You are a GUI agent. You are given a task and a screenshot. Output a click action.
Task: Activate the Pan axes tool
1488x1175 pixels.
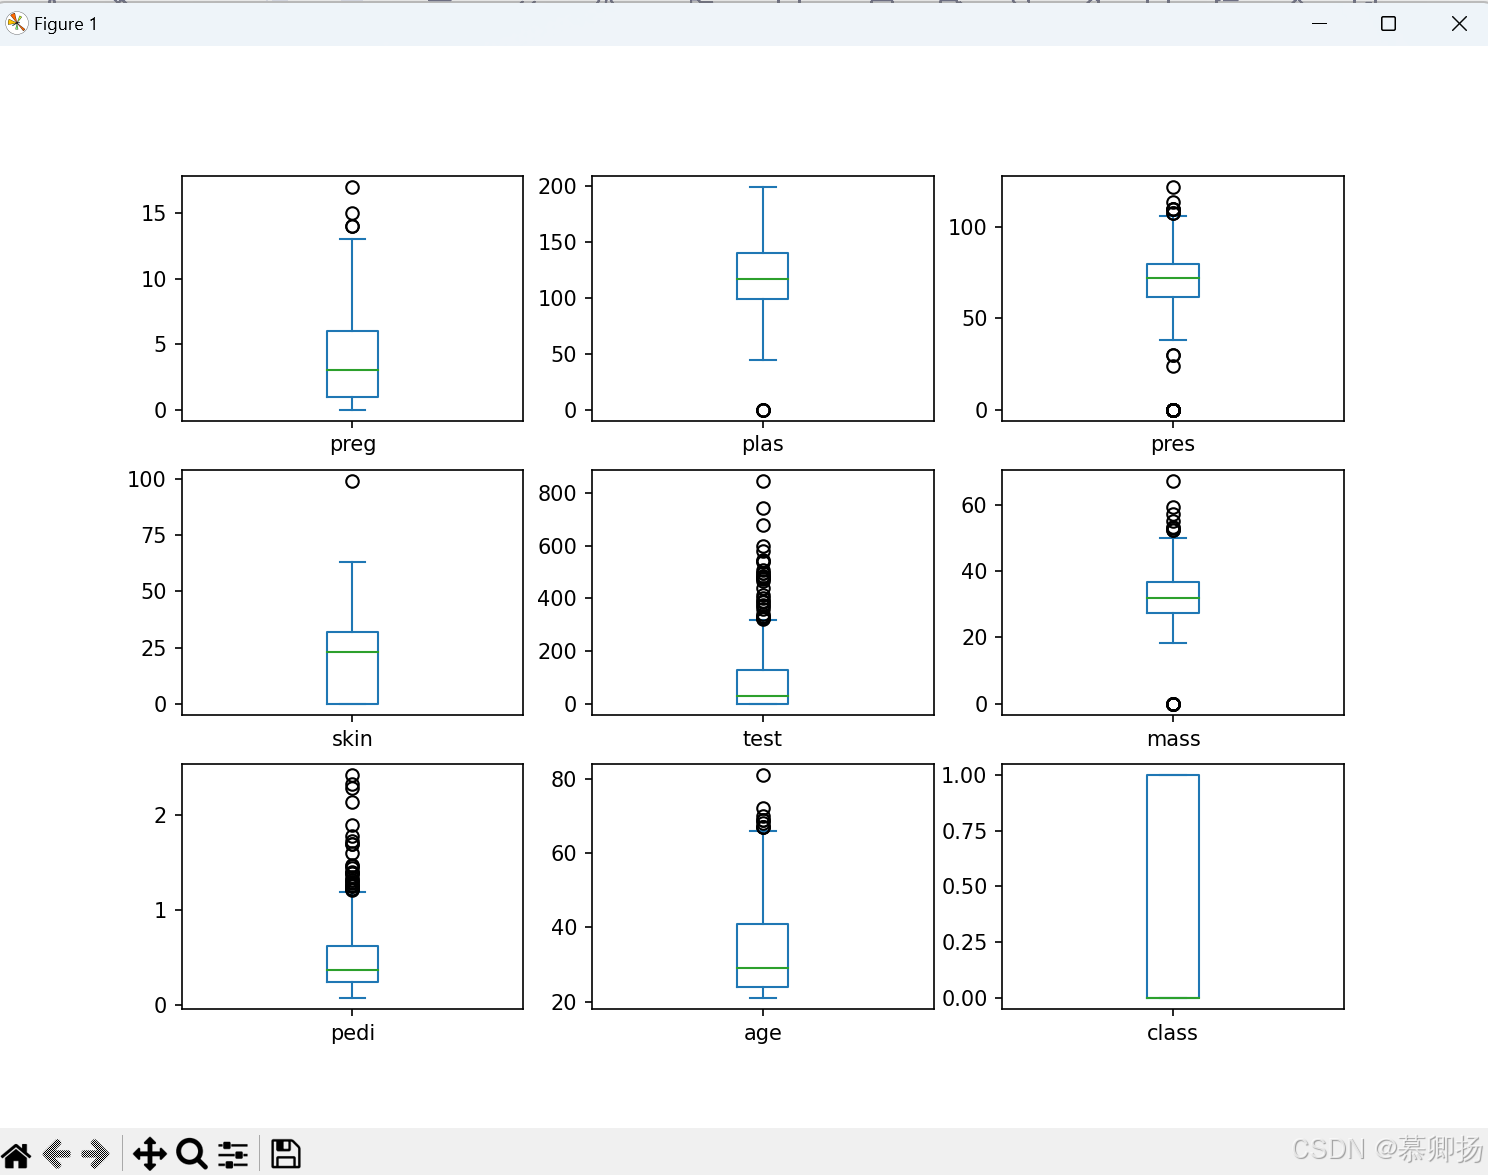tap(150, 1154)
